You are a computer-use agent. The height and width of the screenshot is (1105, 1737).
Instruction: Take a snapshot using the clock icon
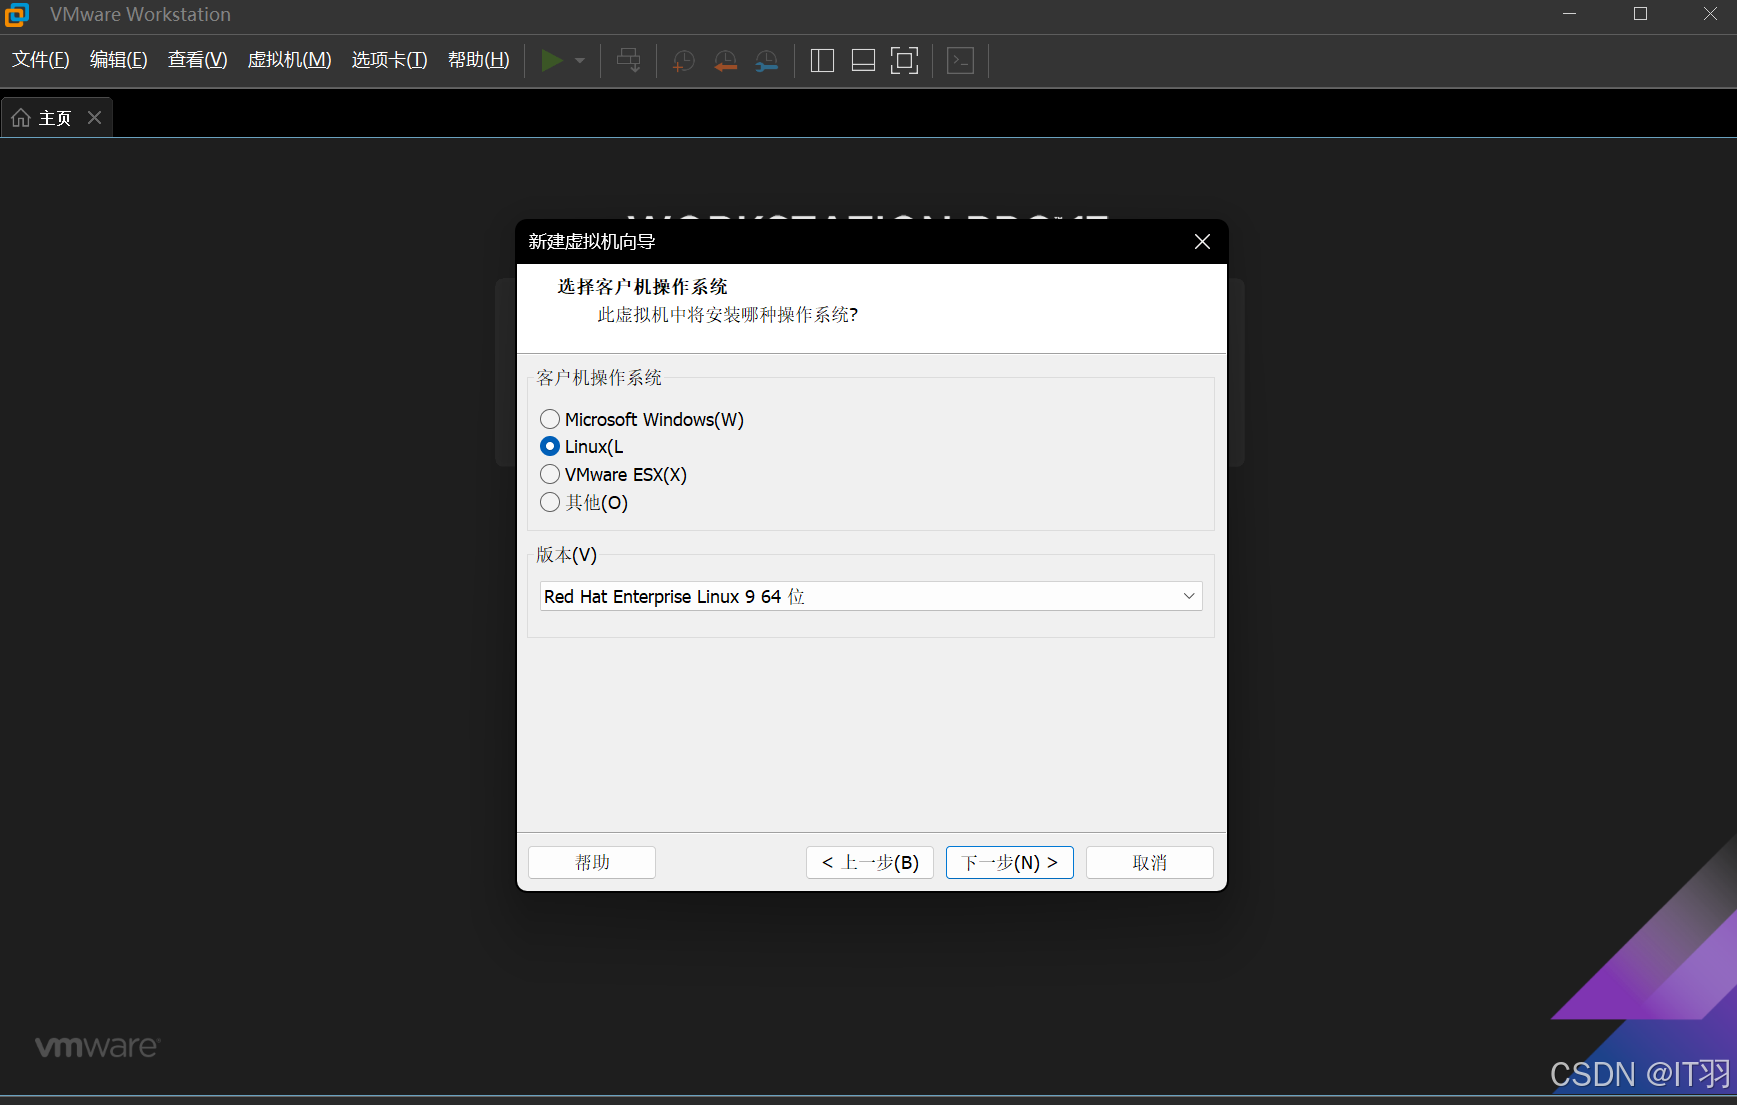point(684,61)
